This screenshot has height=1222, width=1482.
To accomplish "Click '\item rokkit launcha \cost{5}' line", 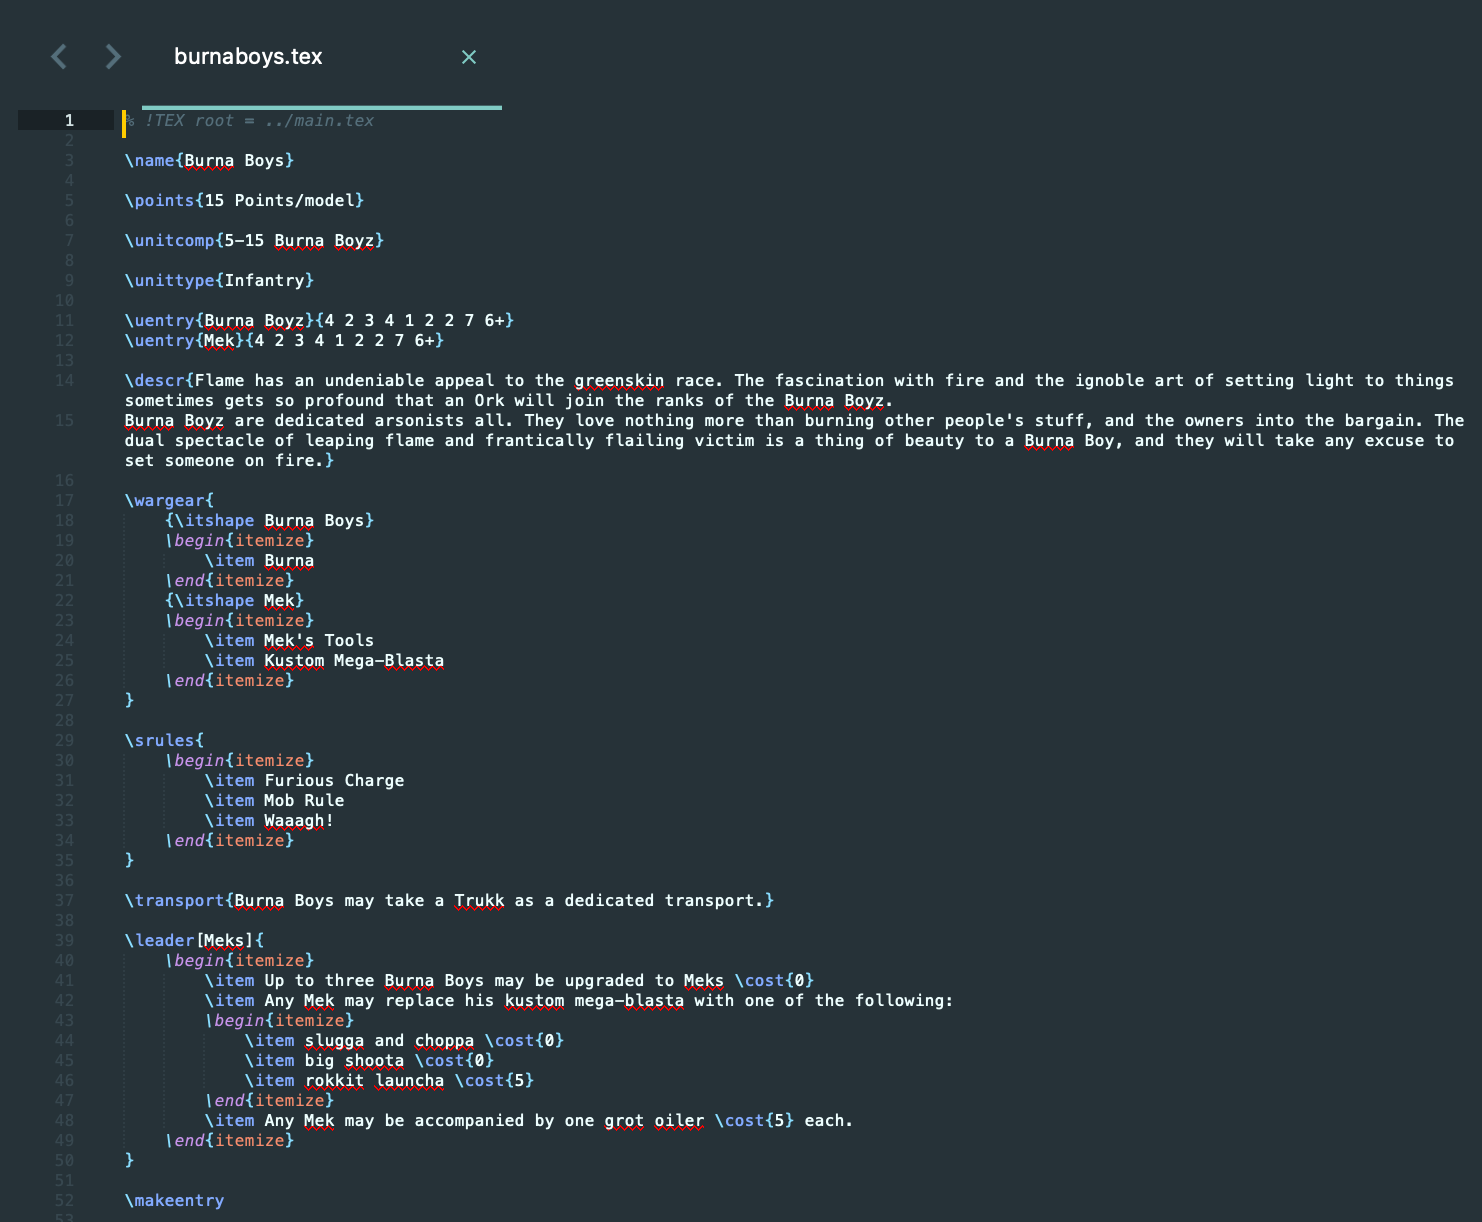I will click(389, 1081).
